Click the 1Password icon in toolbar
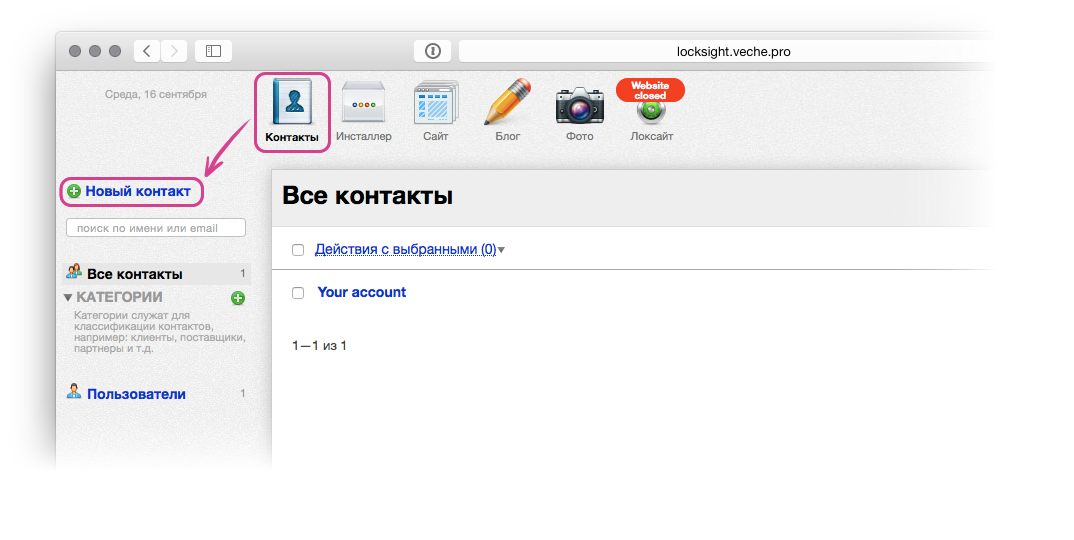Viewport: 1074px width, 540px height. (x=432, y=51)
